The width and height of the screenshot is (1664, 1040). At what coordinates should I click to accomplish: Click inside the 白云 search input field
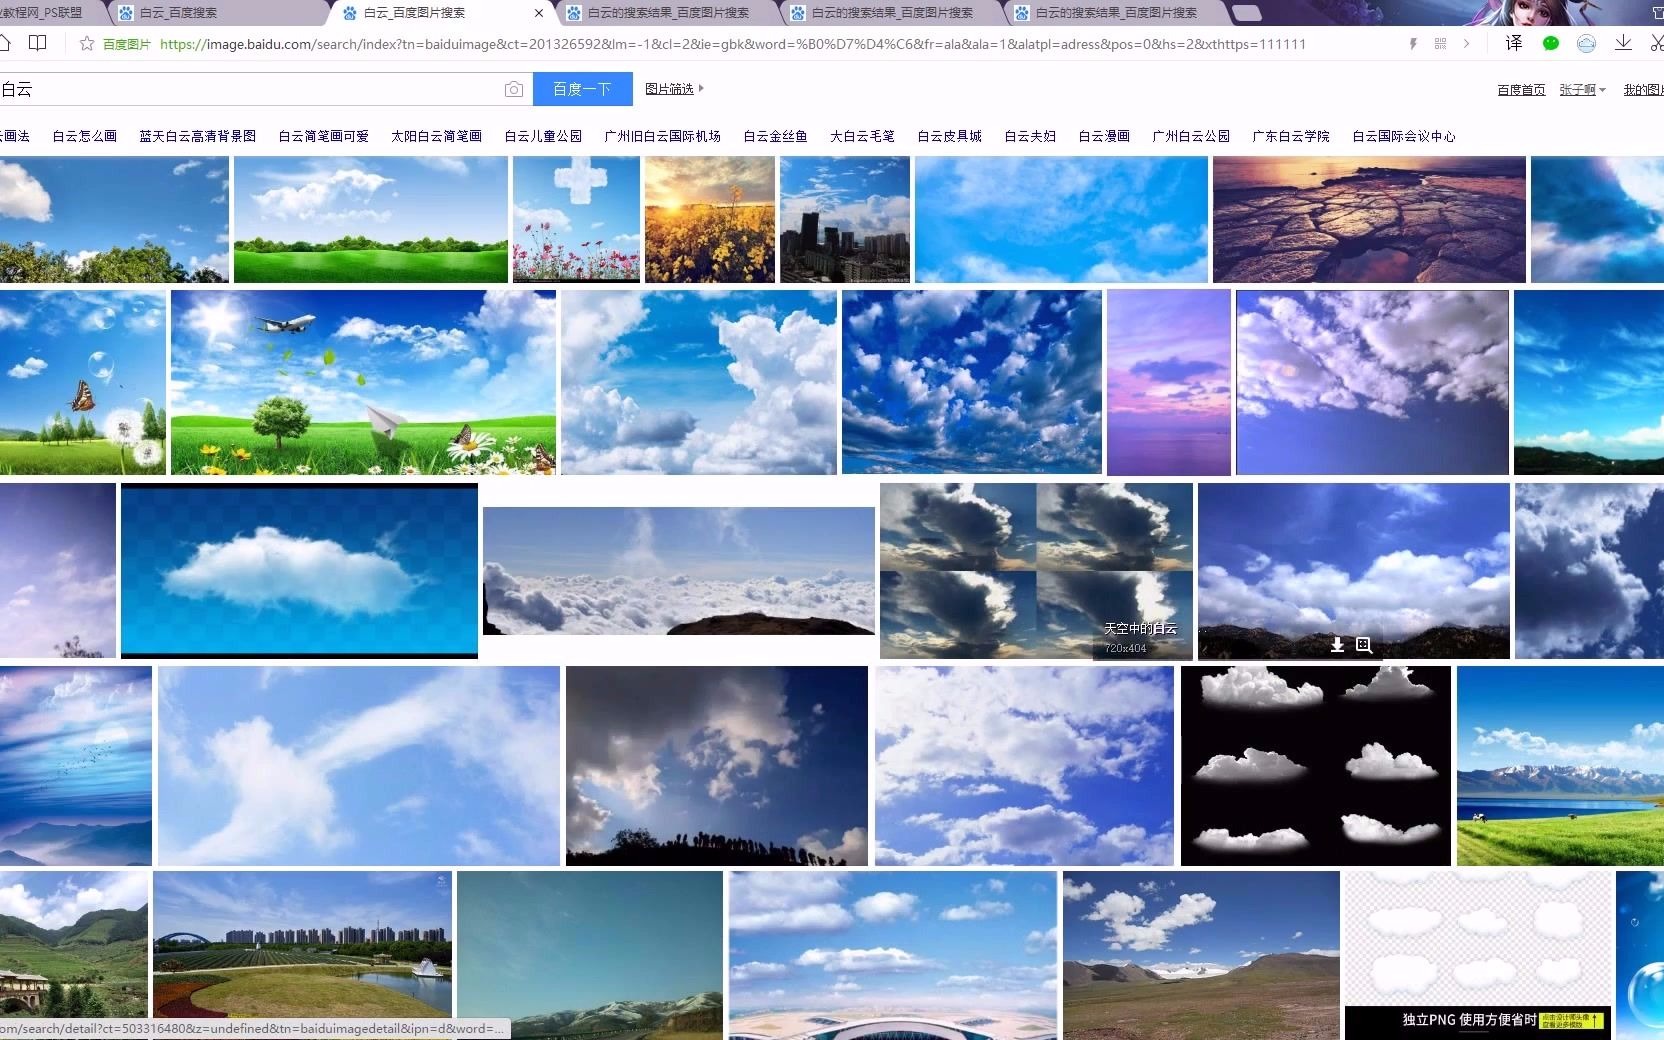250,89
